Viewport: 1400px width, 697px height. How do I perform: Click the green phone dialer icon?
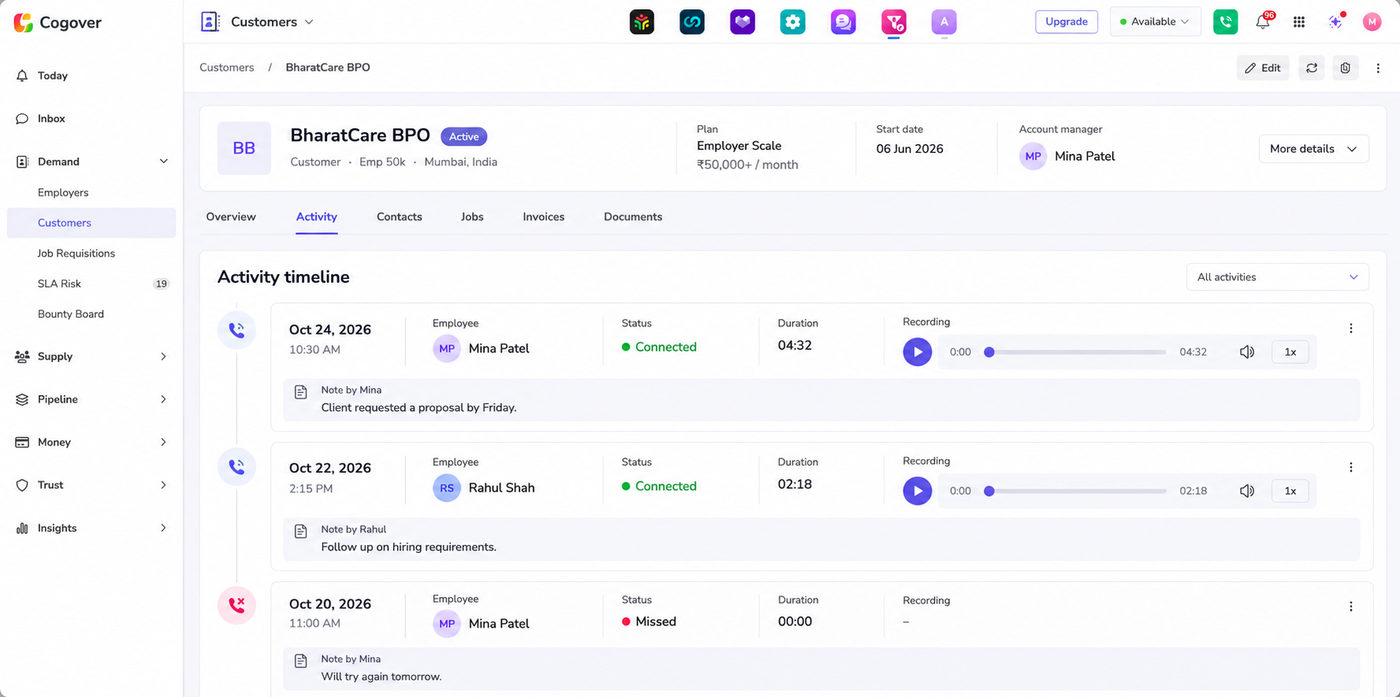[1225, 22]
